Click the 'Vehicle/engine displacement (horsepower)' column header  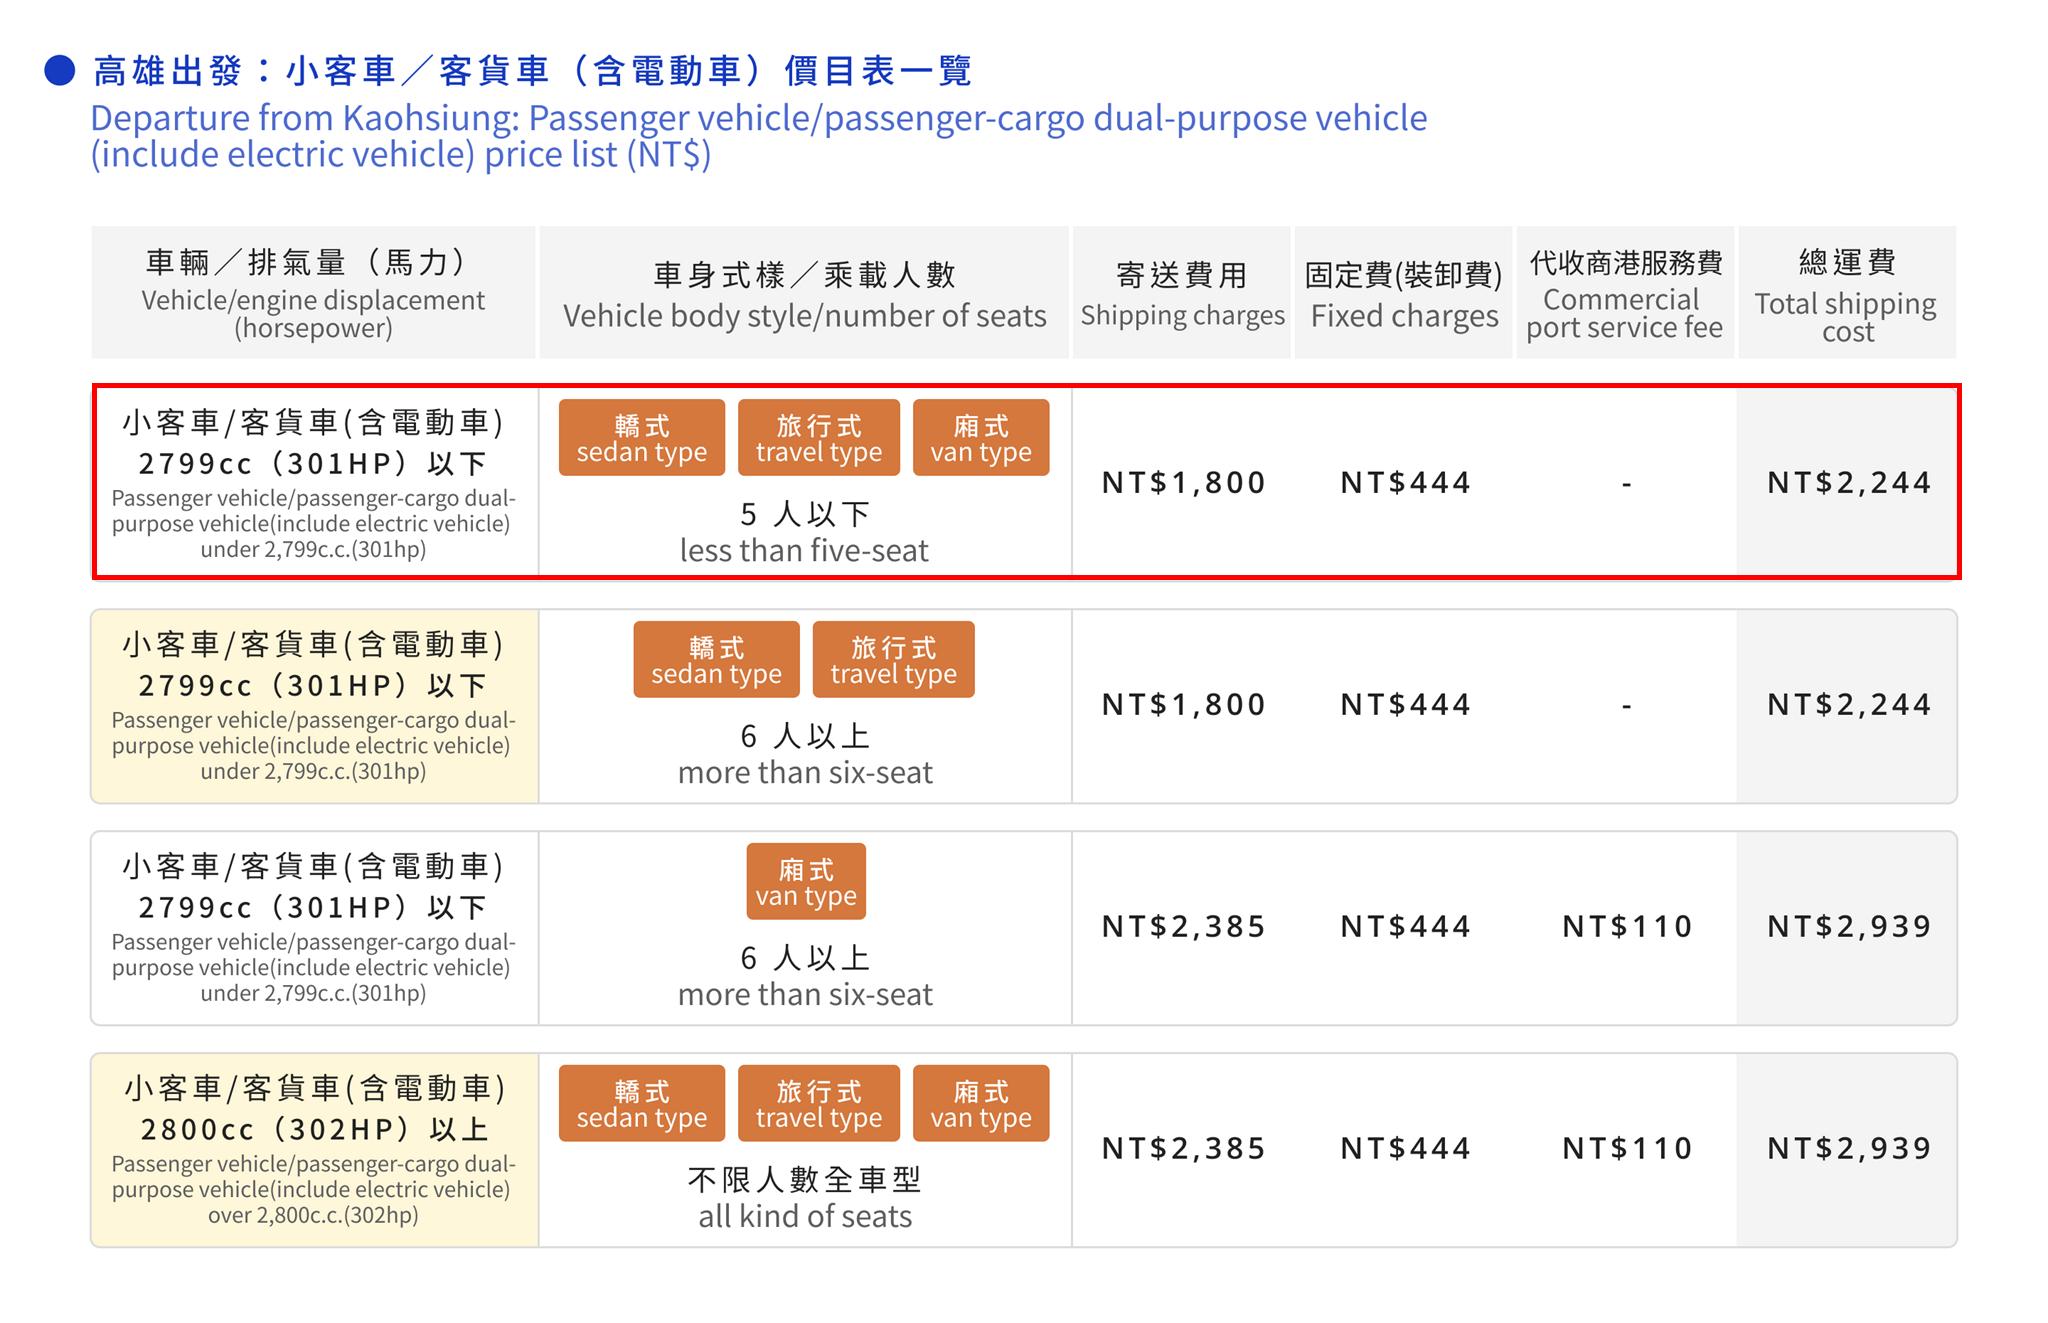pyautogui.click(x=313, y=293)
